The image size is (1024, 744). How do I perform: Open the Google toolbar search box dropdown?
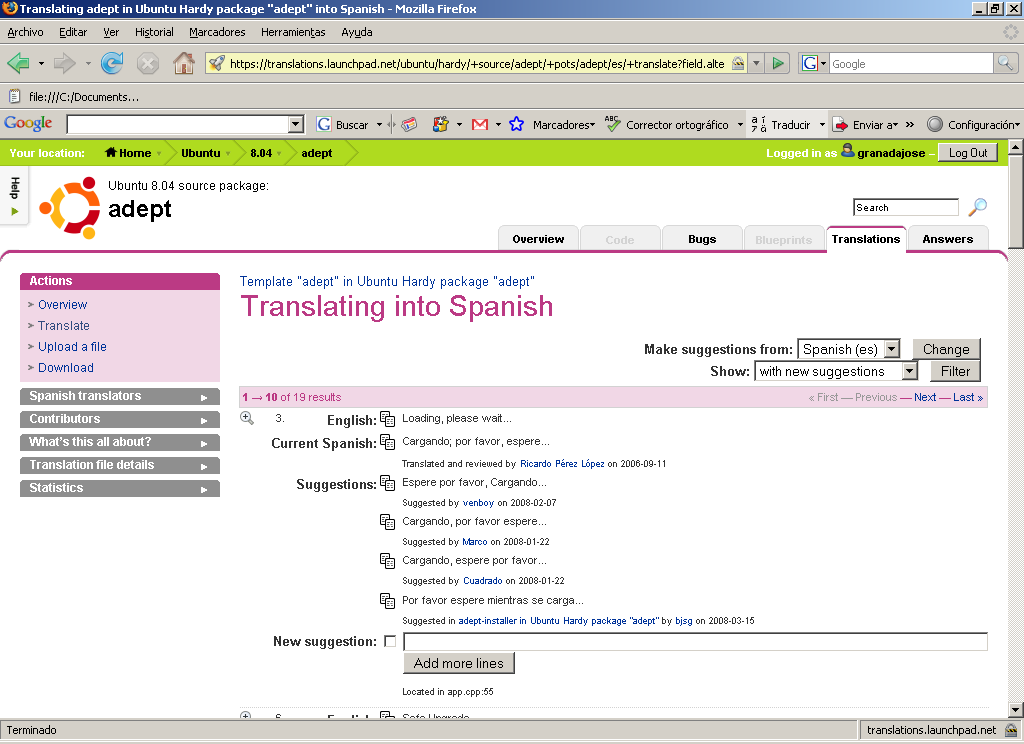pyautogui.click(x=296, y=124)
